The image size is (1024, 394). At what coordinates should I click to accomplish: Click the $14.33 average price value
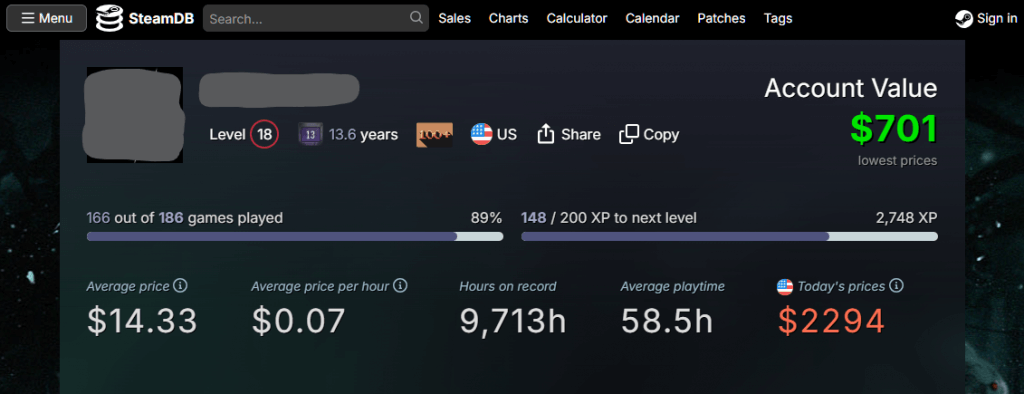142,321
